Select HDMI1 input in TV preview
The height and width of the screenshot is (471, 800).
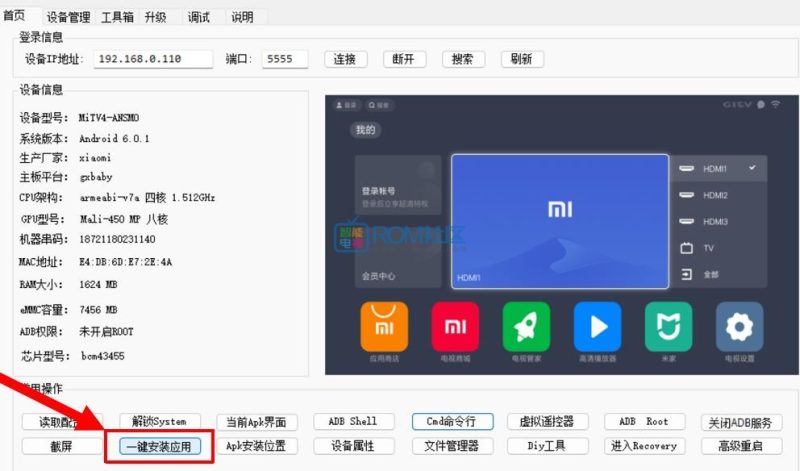click(x=718, y=169)
